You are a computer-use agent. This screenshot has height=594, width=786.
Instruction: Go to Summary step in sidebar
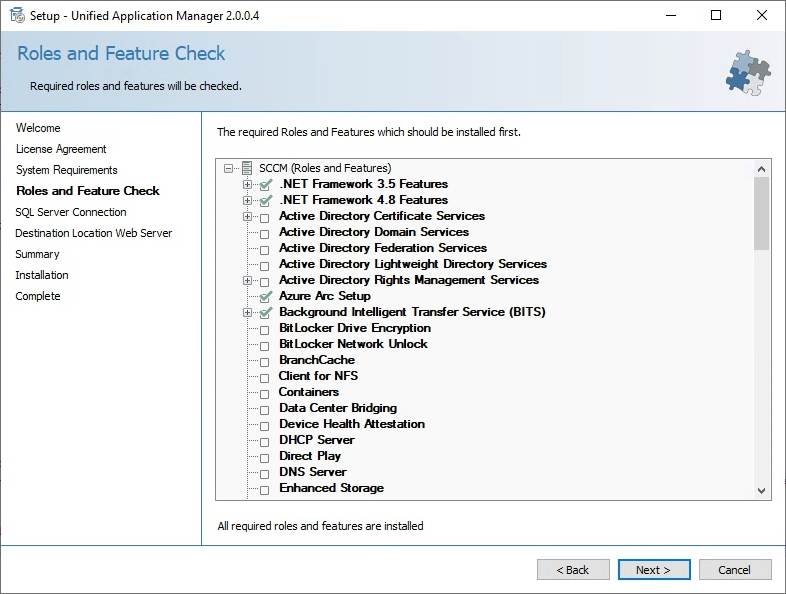38,254
